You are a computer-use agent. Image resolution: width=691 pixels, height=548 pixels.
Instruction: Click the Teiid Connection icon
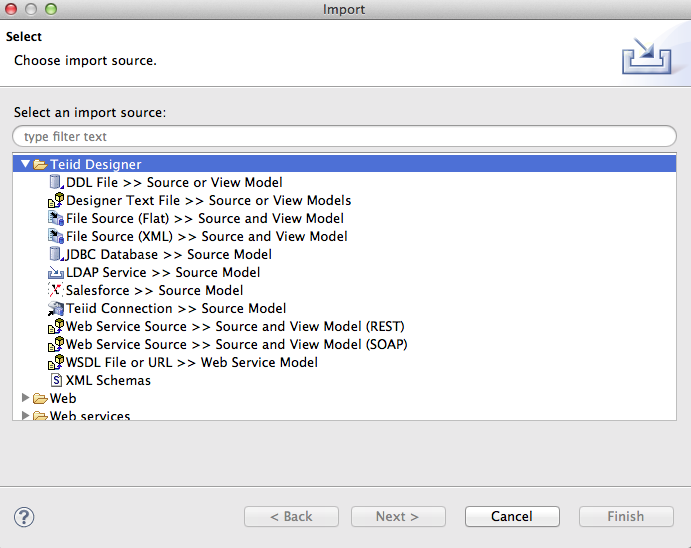(56, 308)
